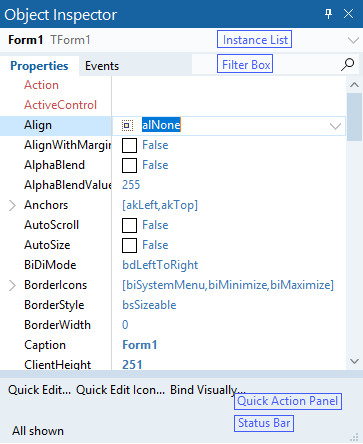Open the instance list dropdown chevron
Screen dimensions: 363x444
coord(353,40)
